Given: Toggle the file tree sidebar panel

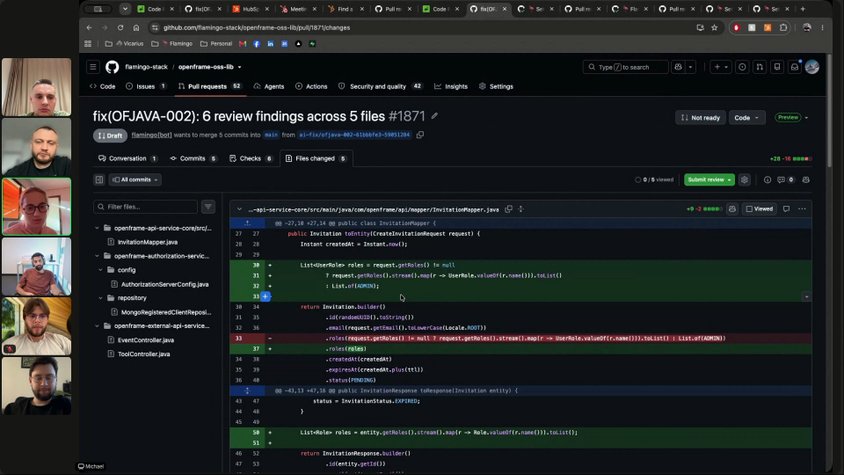Looking at the screenshot, I should click(x=99, y=179).
